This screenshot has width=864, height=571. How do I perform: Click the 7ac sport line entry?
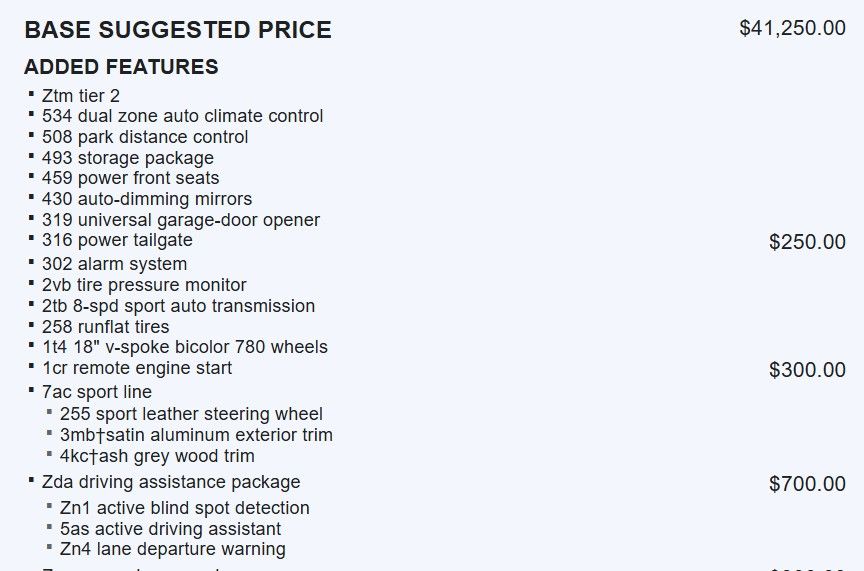click(97, 392)
